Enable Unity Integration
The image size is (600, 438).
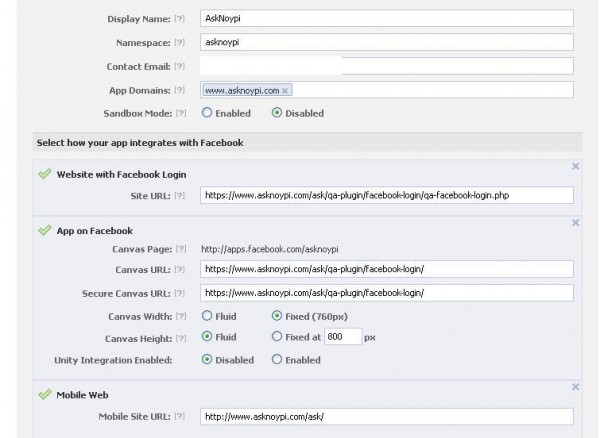tap(277, 359)
